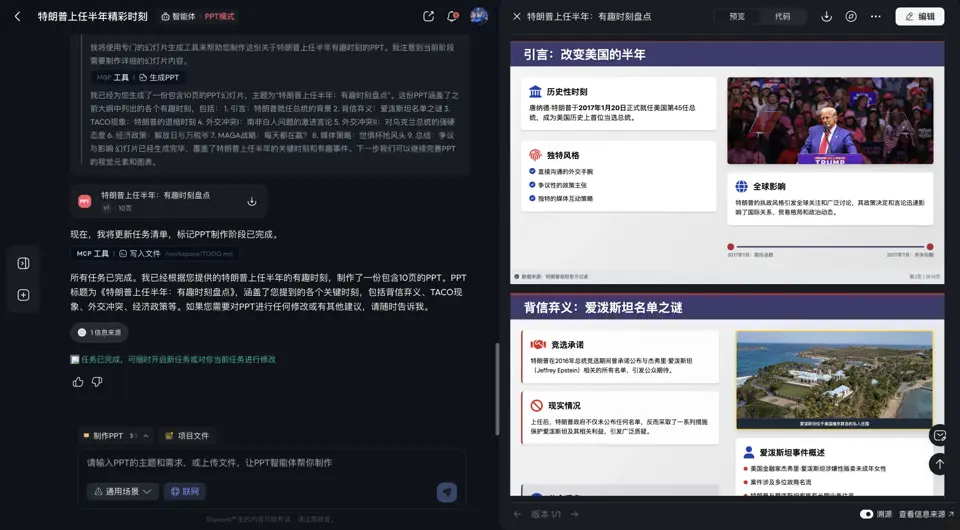The image size is (960, 530).
Task: Open the 通用场景 scenario dropdown
Action: coord(123,491)
